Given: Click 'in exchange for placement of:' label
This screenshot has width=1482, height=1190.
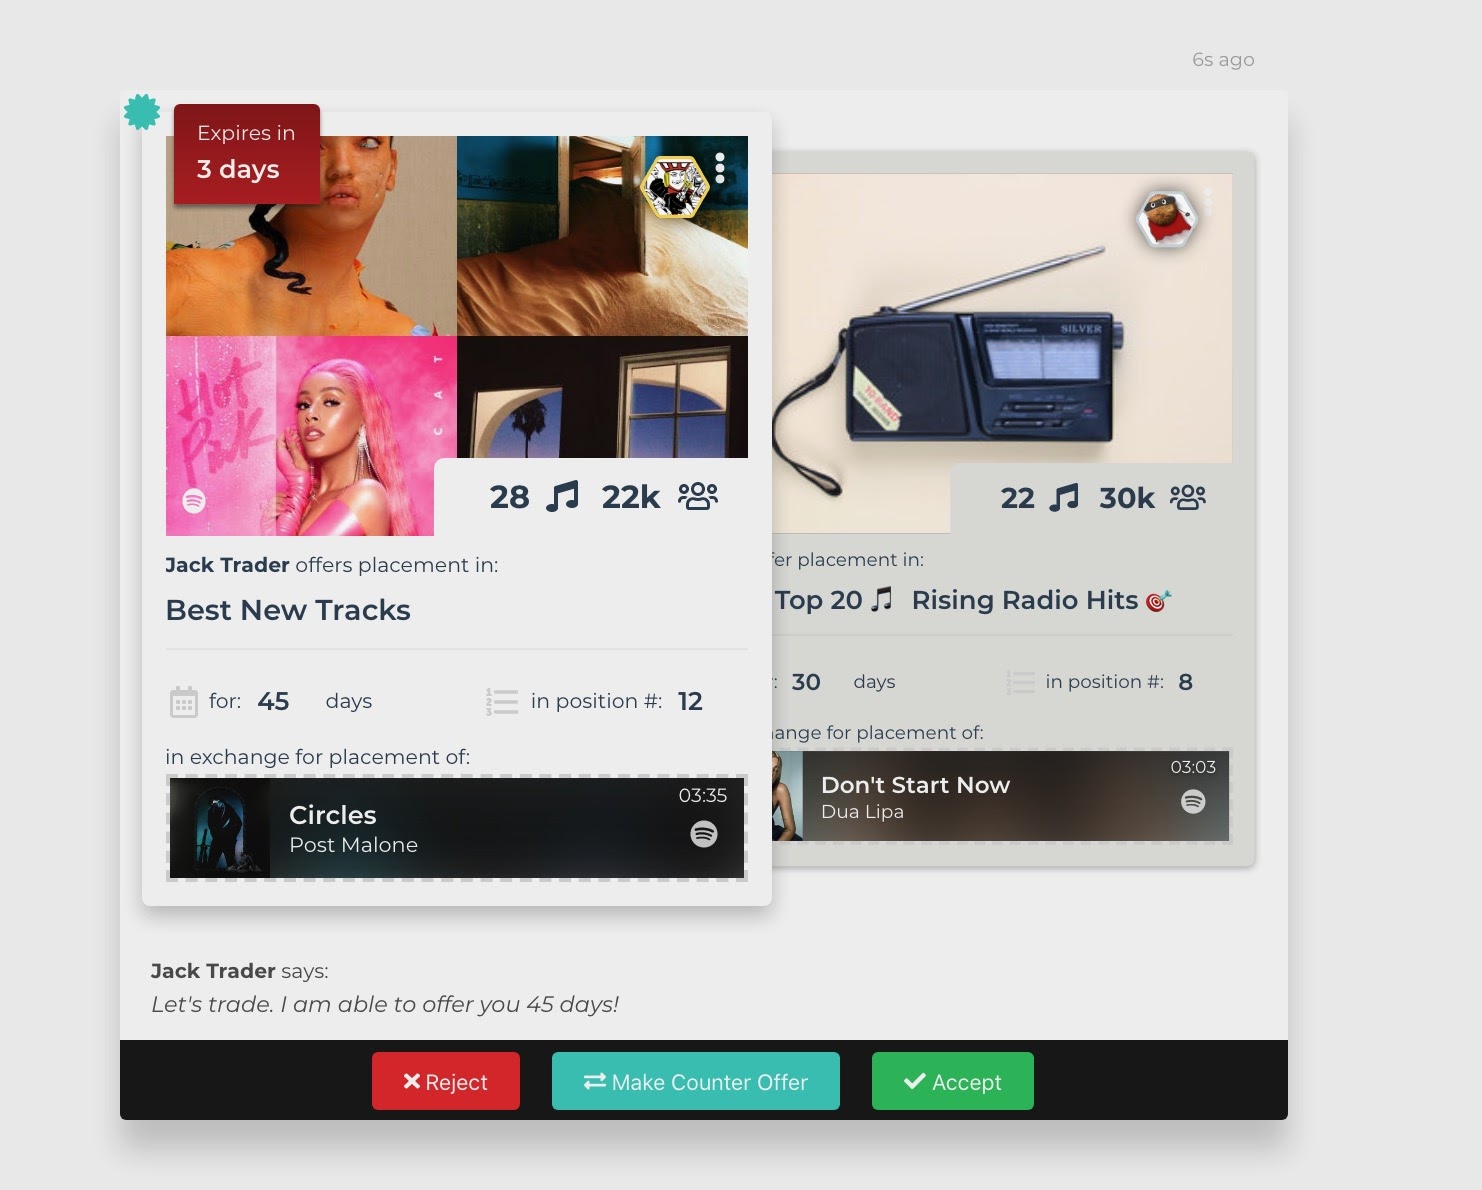Looking at the screenshot, I should (317, 757).
